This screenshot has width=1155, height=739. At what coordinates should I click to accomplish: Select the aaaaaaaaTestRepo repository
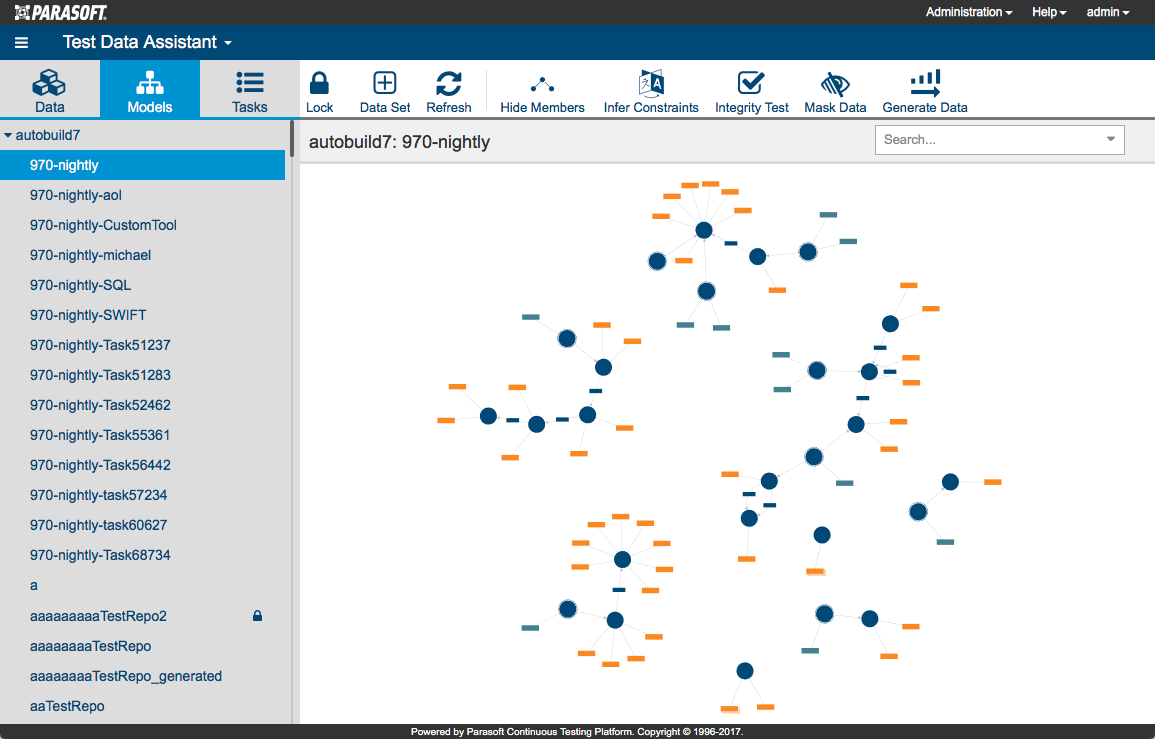pos(142,646)
